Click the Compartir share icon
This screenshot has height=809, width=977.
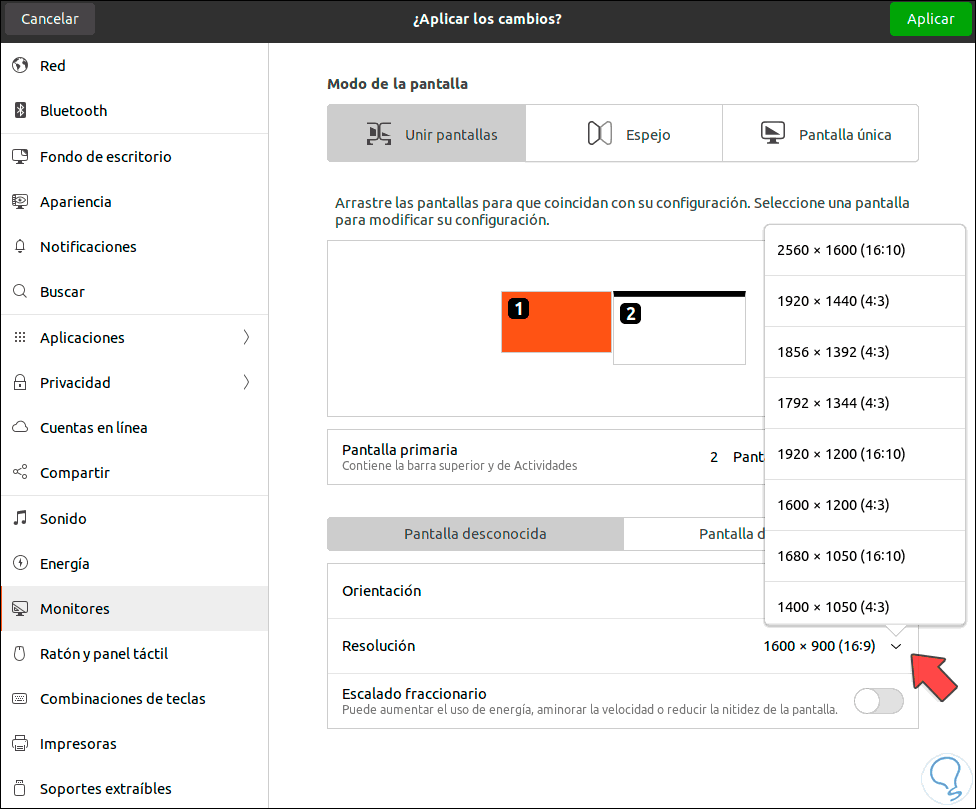click(20, 473)
